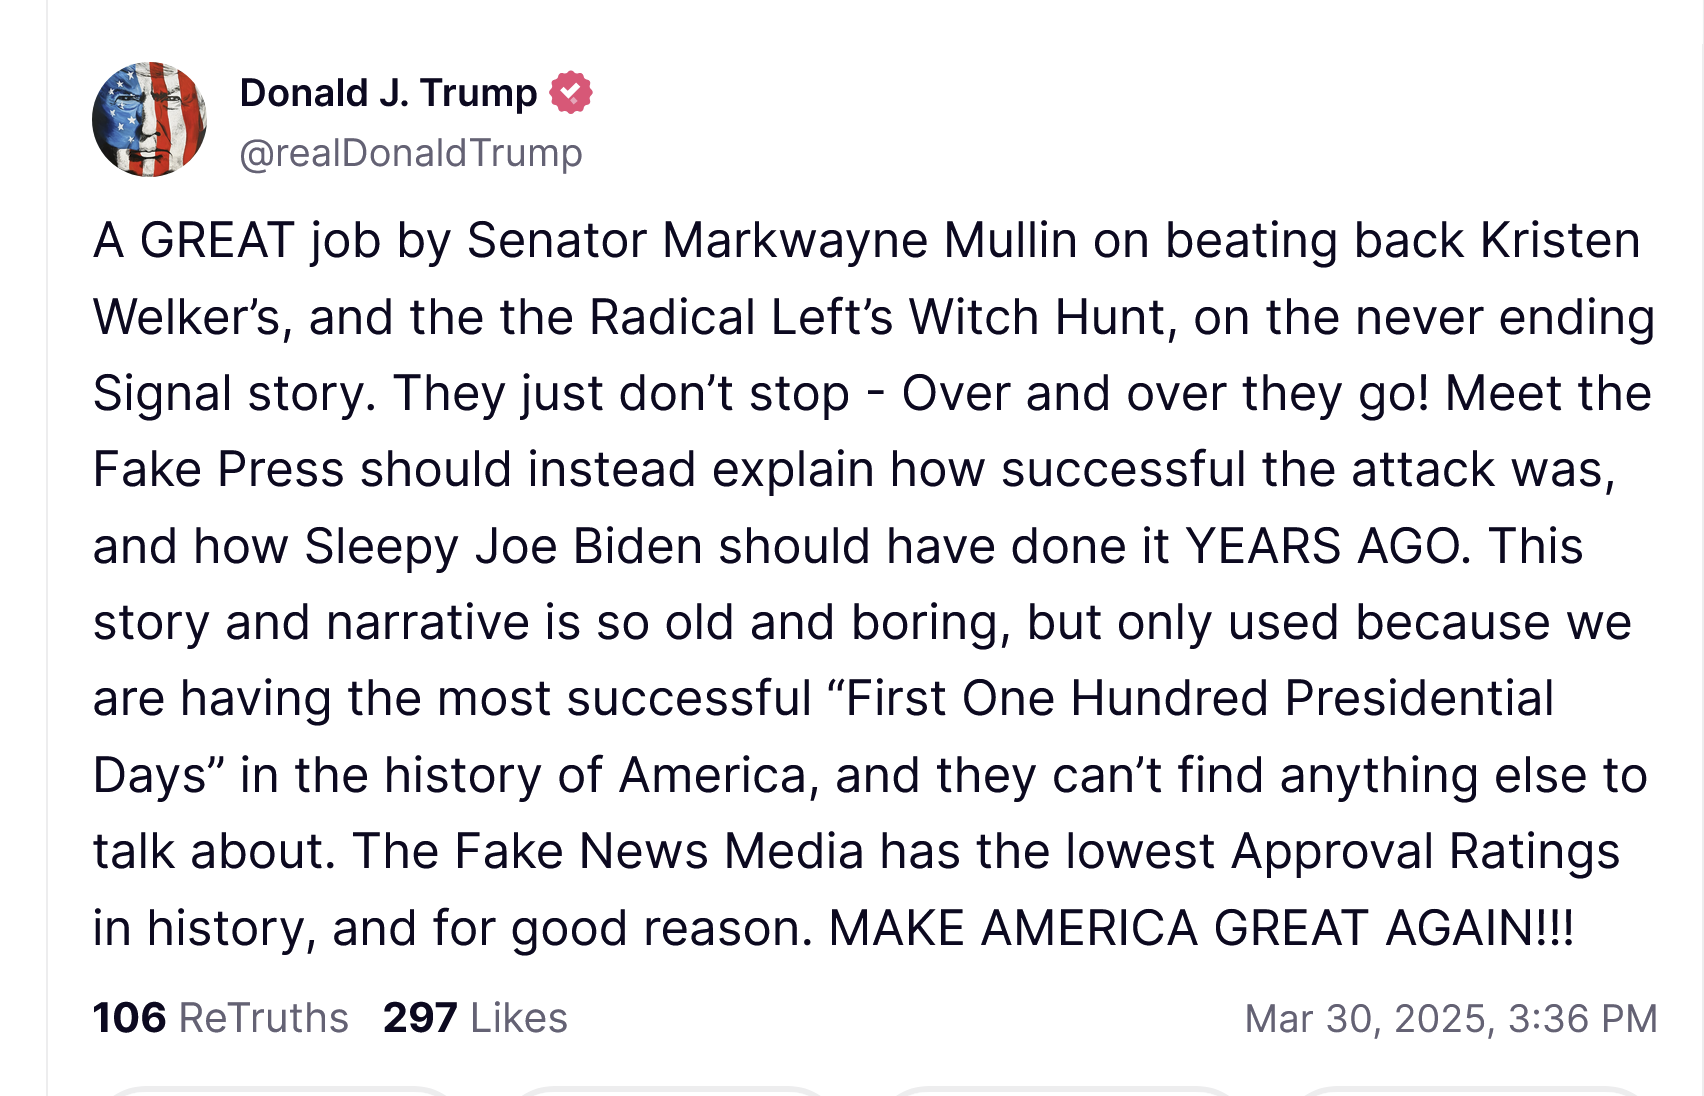The height and width of the screenshot is (1096, 1704).
Task: Click the capitalized words "YEARS AGO"
Action: point(1328,546)
